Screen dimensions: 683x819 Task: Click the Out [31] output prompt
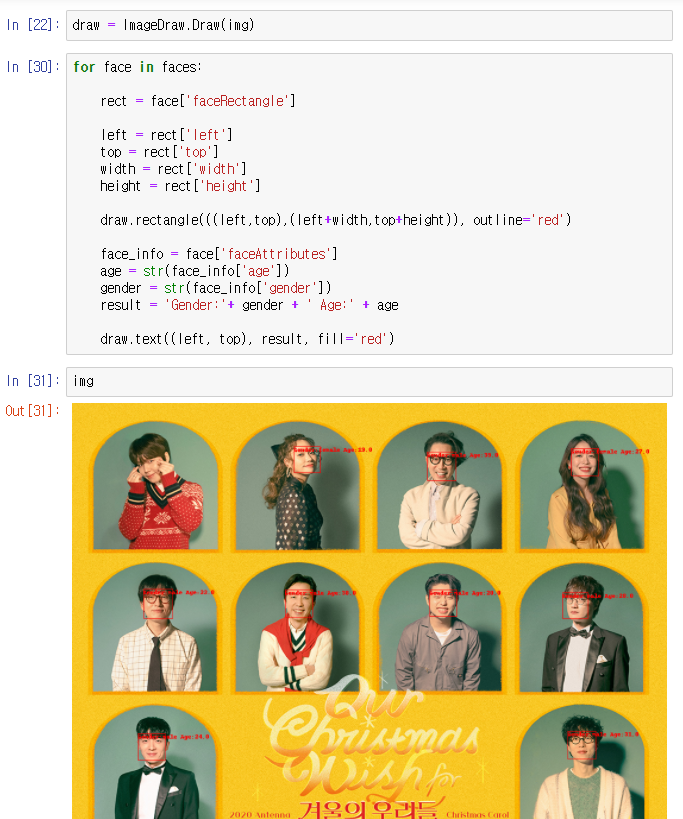coord(32,411)
